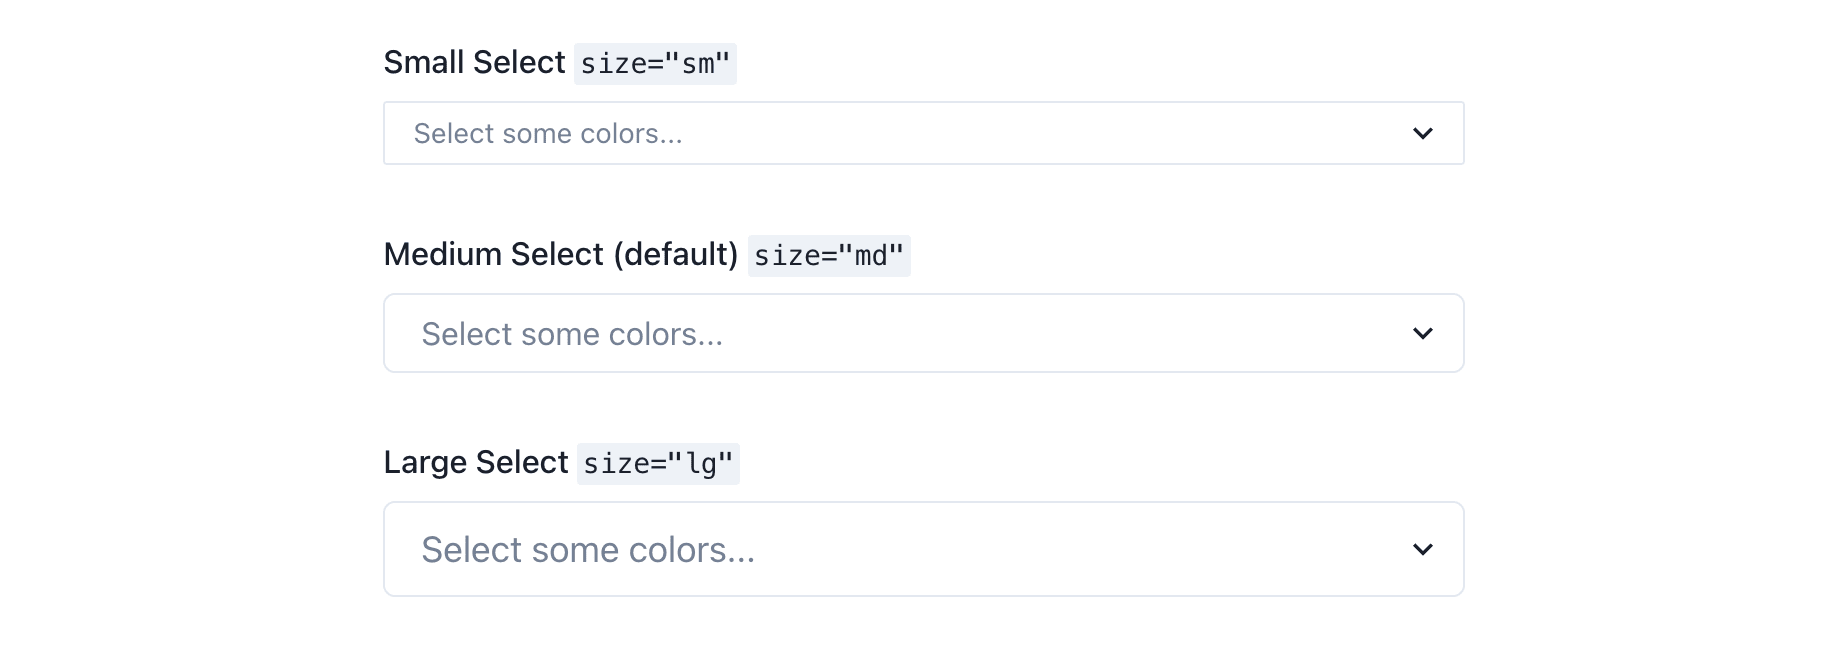Collapse the Small Select dropdown arrow
Screen dimensions: 1844x648
[x=1424, y=132]
